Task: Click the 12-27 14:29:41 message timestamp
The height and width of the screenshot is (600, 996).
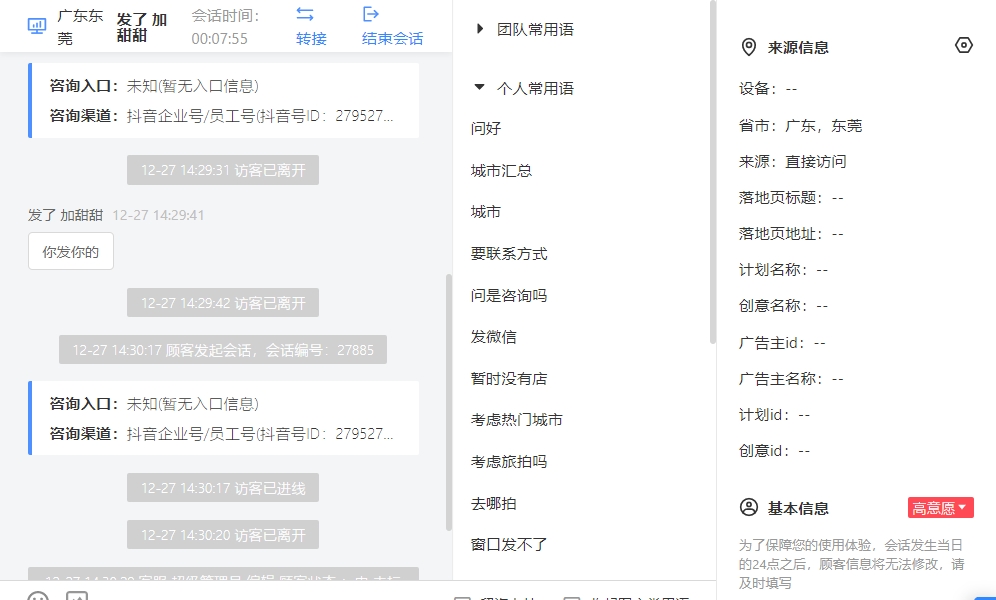Action: tap(158, 215)
